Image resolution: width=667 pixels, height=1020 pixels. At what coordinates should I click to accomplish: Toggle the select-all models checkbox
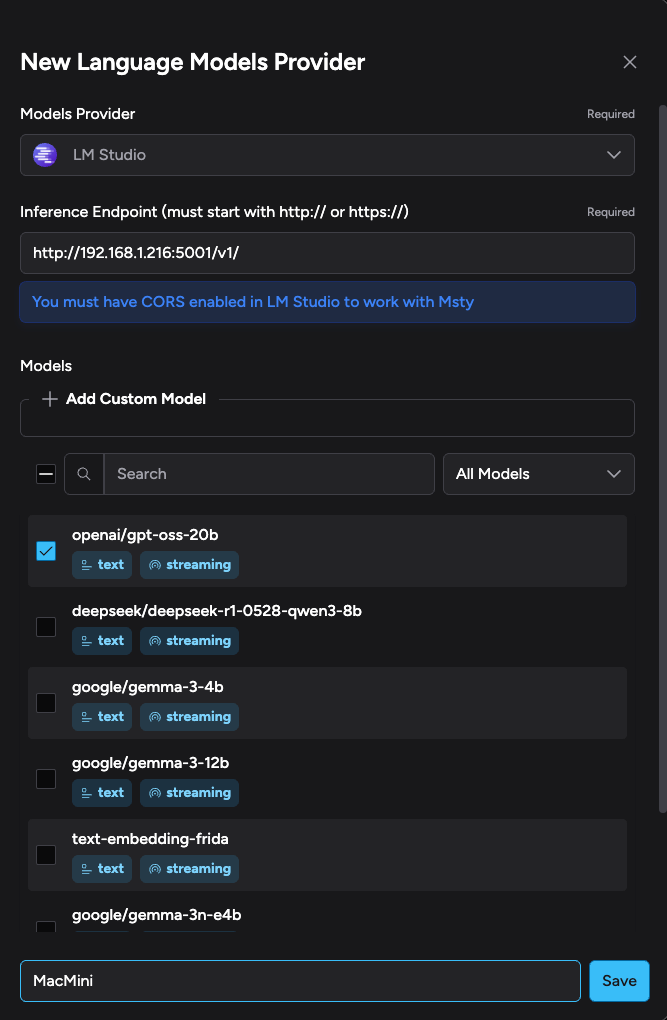[46, 474]
